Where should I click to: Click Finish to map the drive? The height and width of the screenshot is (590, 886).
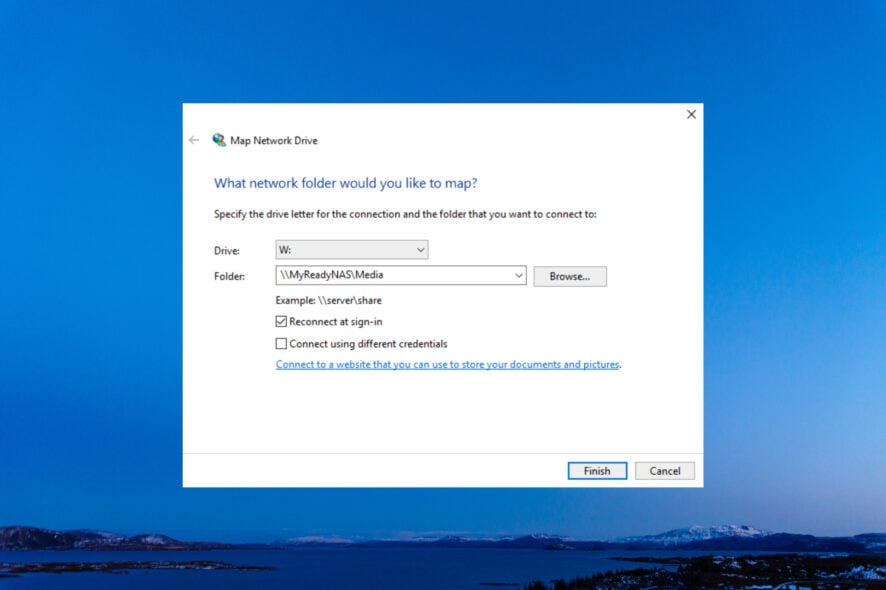597,471
